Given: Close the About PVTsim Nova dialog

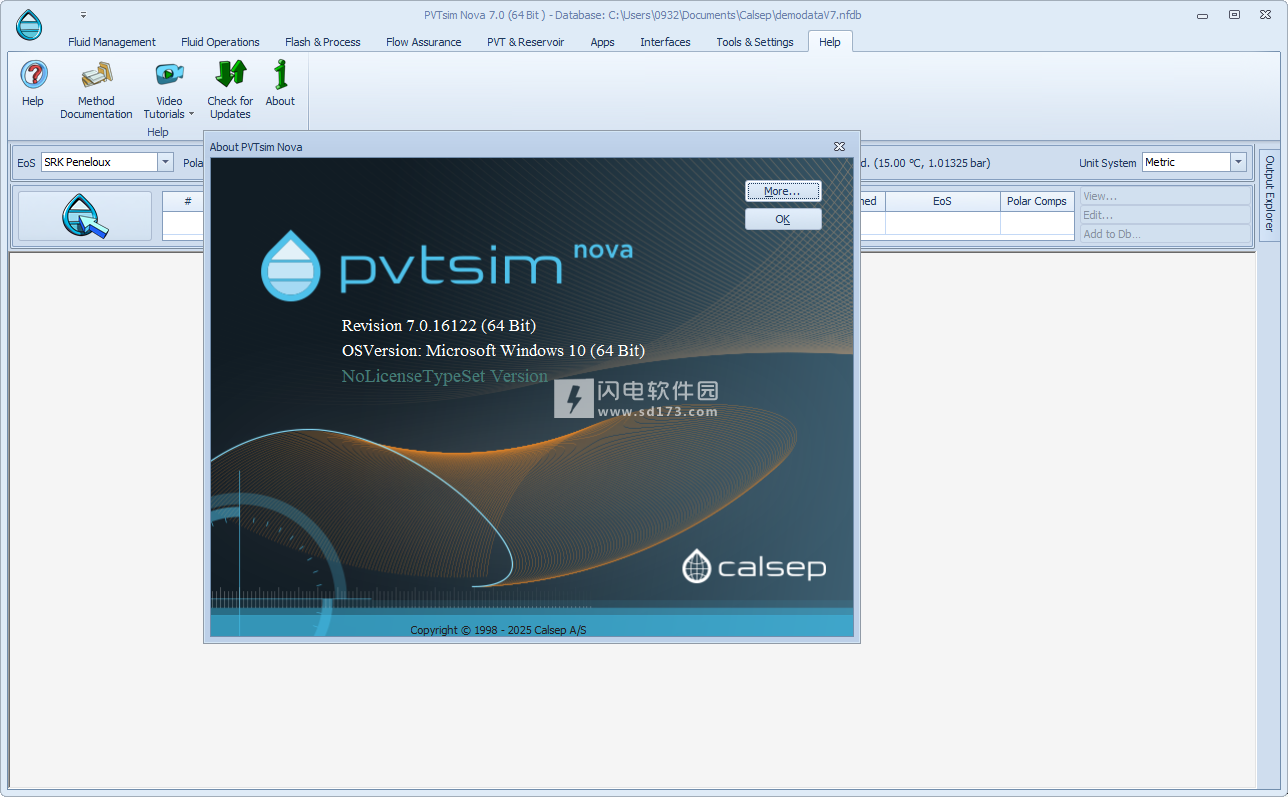Looking at the screenshot, I should (840, 146).
